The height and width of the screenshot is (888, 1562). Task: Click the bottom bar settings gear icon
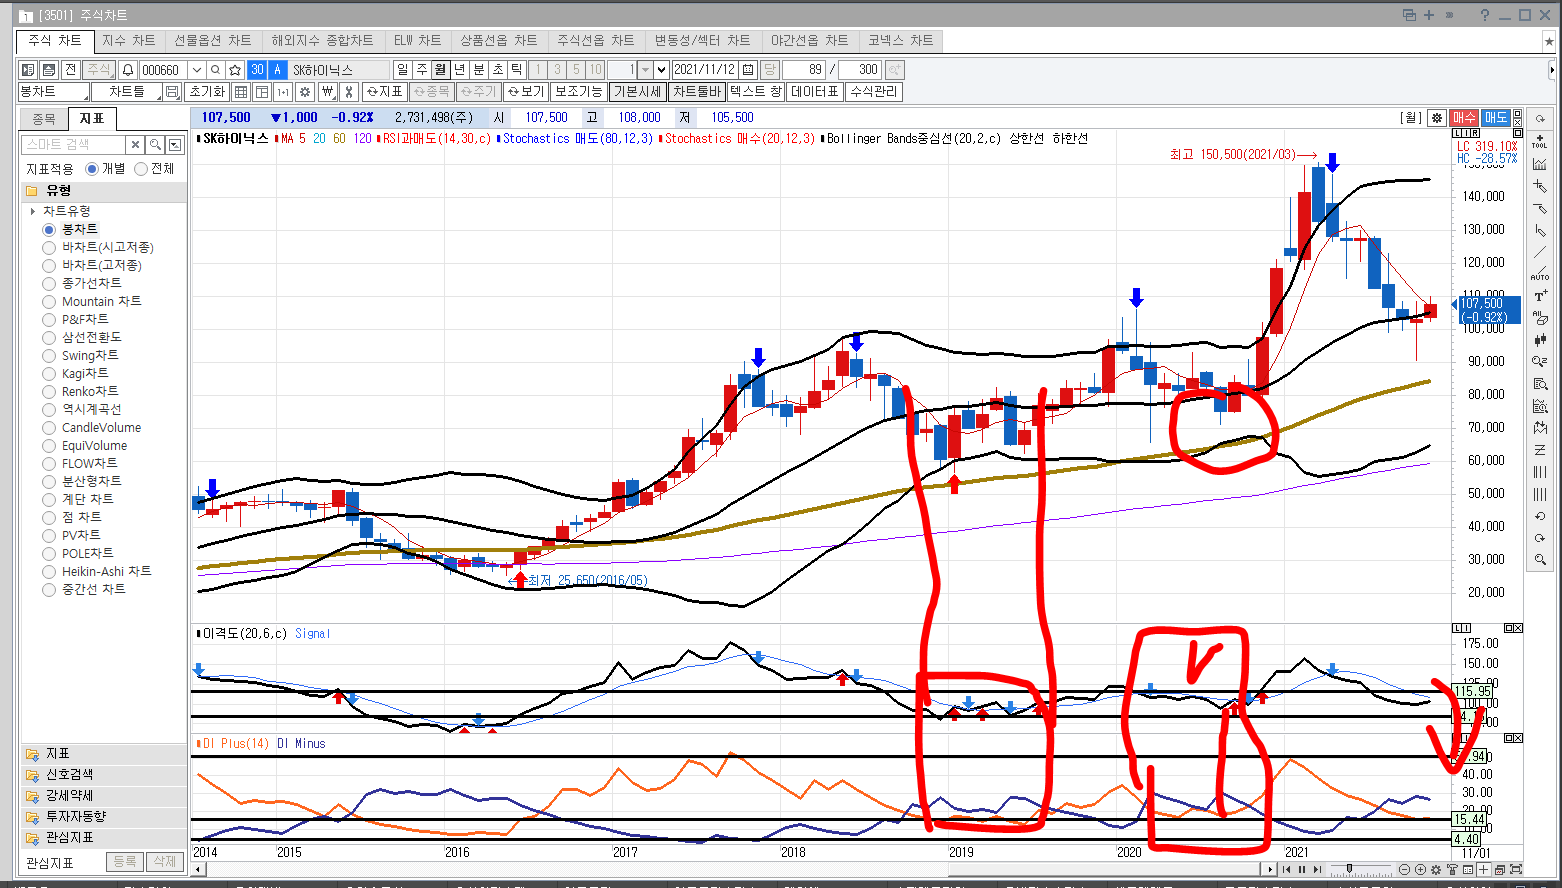pos(1436,870)
